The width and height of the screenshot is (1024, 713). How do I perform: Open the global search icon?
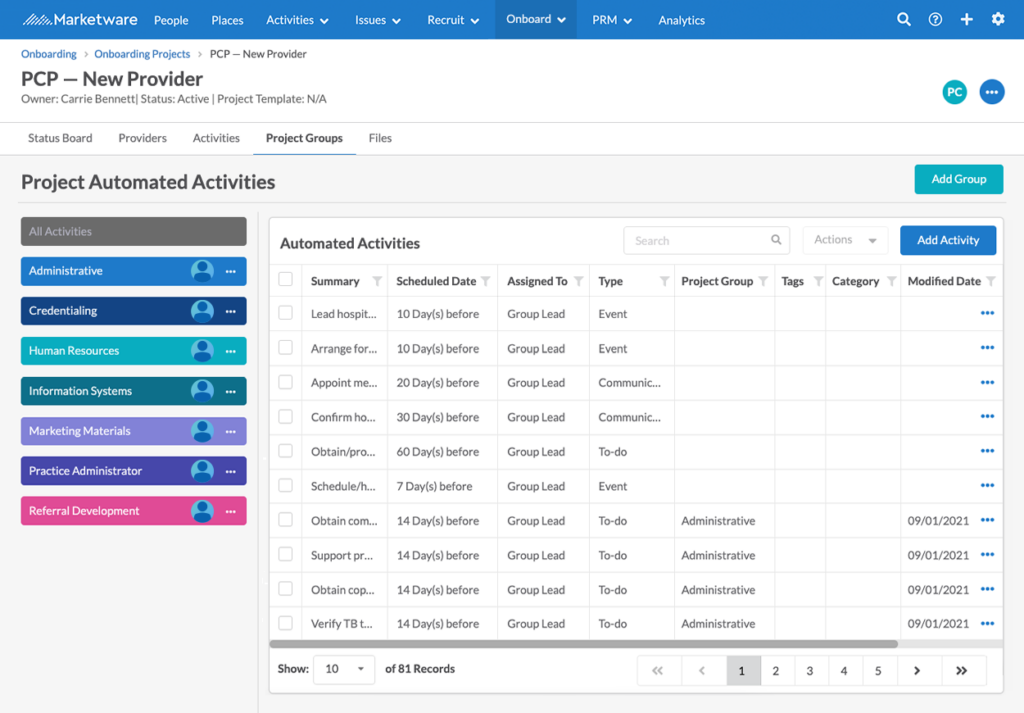903,19
